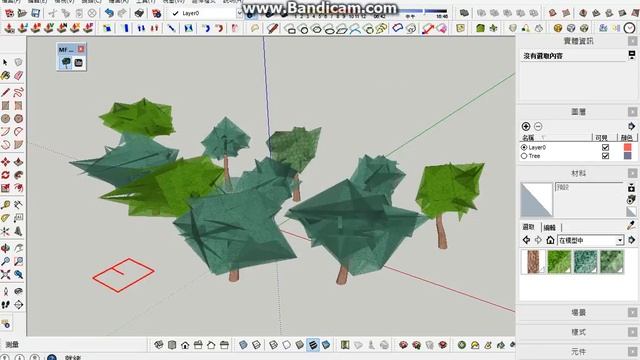Set Layer0 as the active layer

(x=524, y=147)
